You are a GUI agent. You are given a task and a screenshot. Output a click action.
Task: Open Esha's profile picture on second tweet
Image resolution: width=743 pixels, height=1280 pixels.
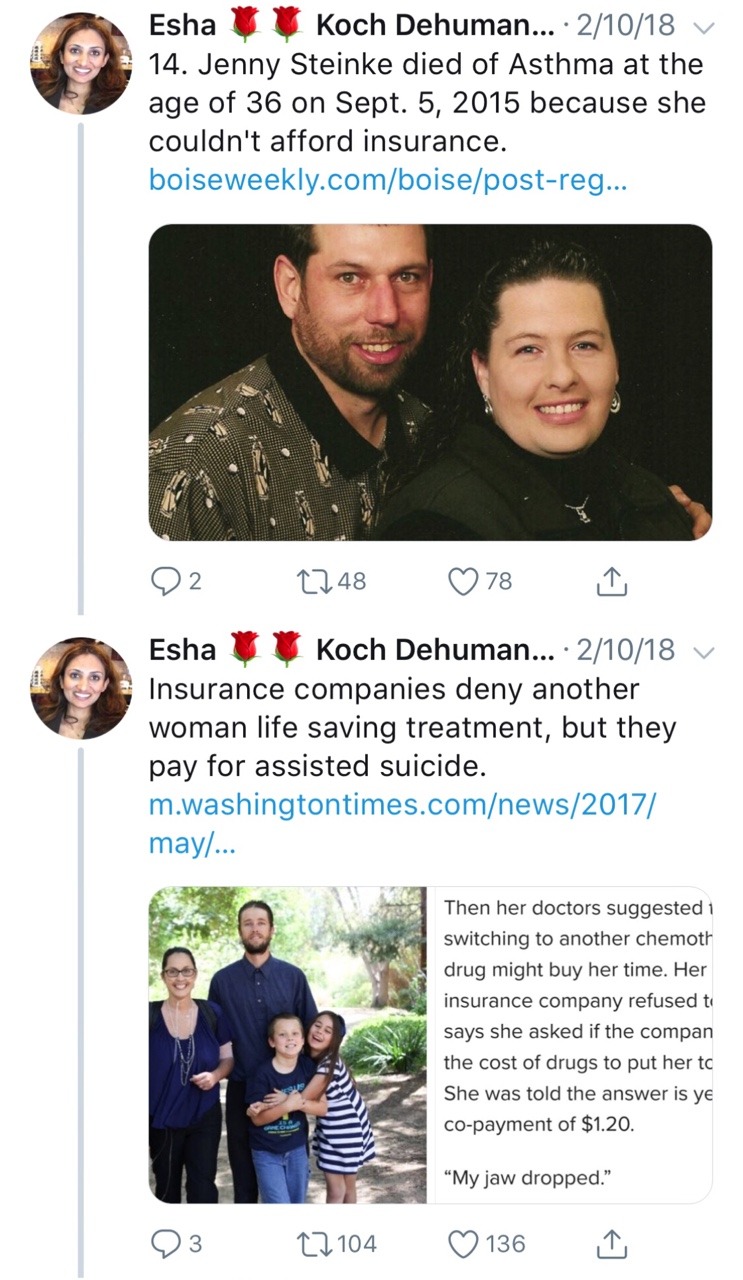point(81,686)
